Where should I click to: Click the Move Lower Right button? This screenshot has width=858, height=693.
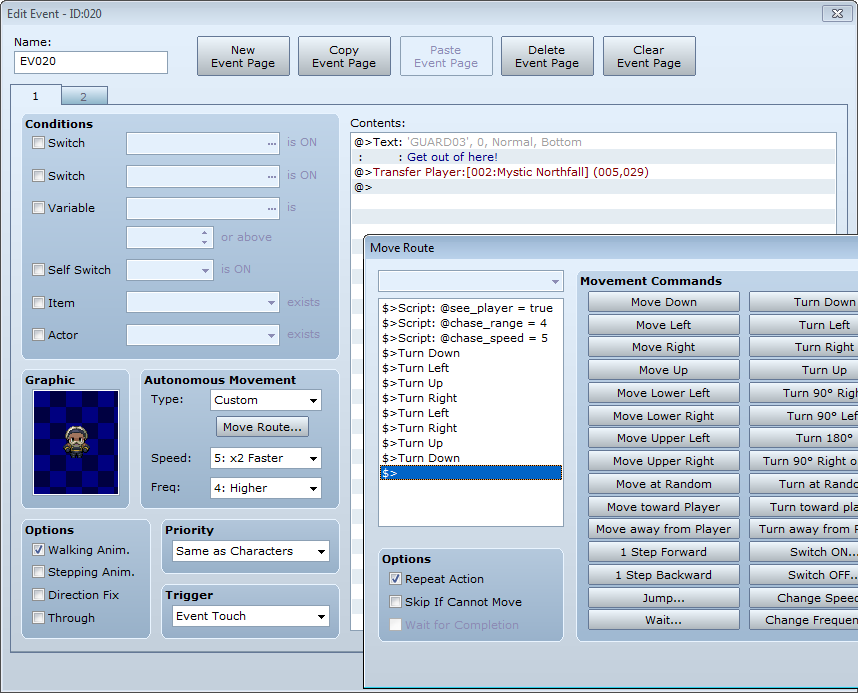coord(664,416)
